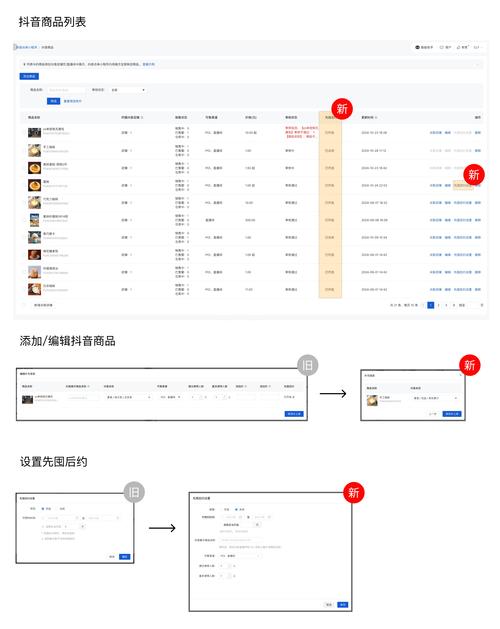Click the blue add-product button above the filter area
Image resolution: width=500 pixels, height=629 pixels.
pos(29,76)
